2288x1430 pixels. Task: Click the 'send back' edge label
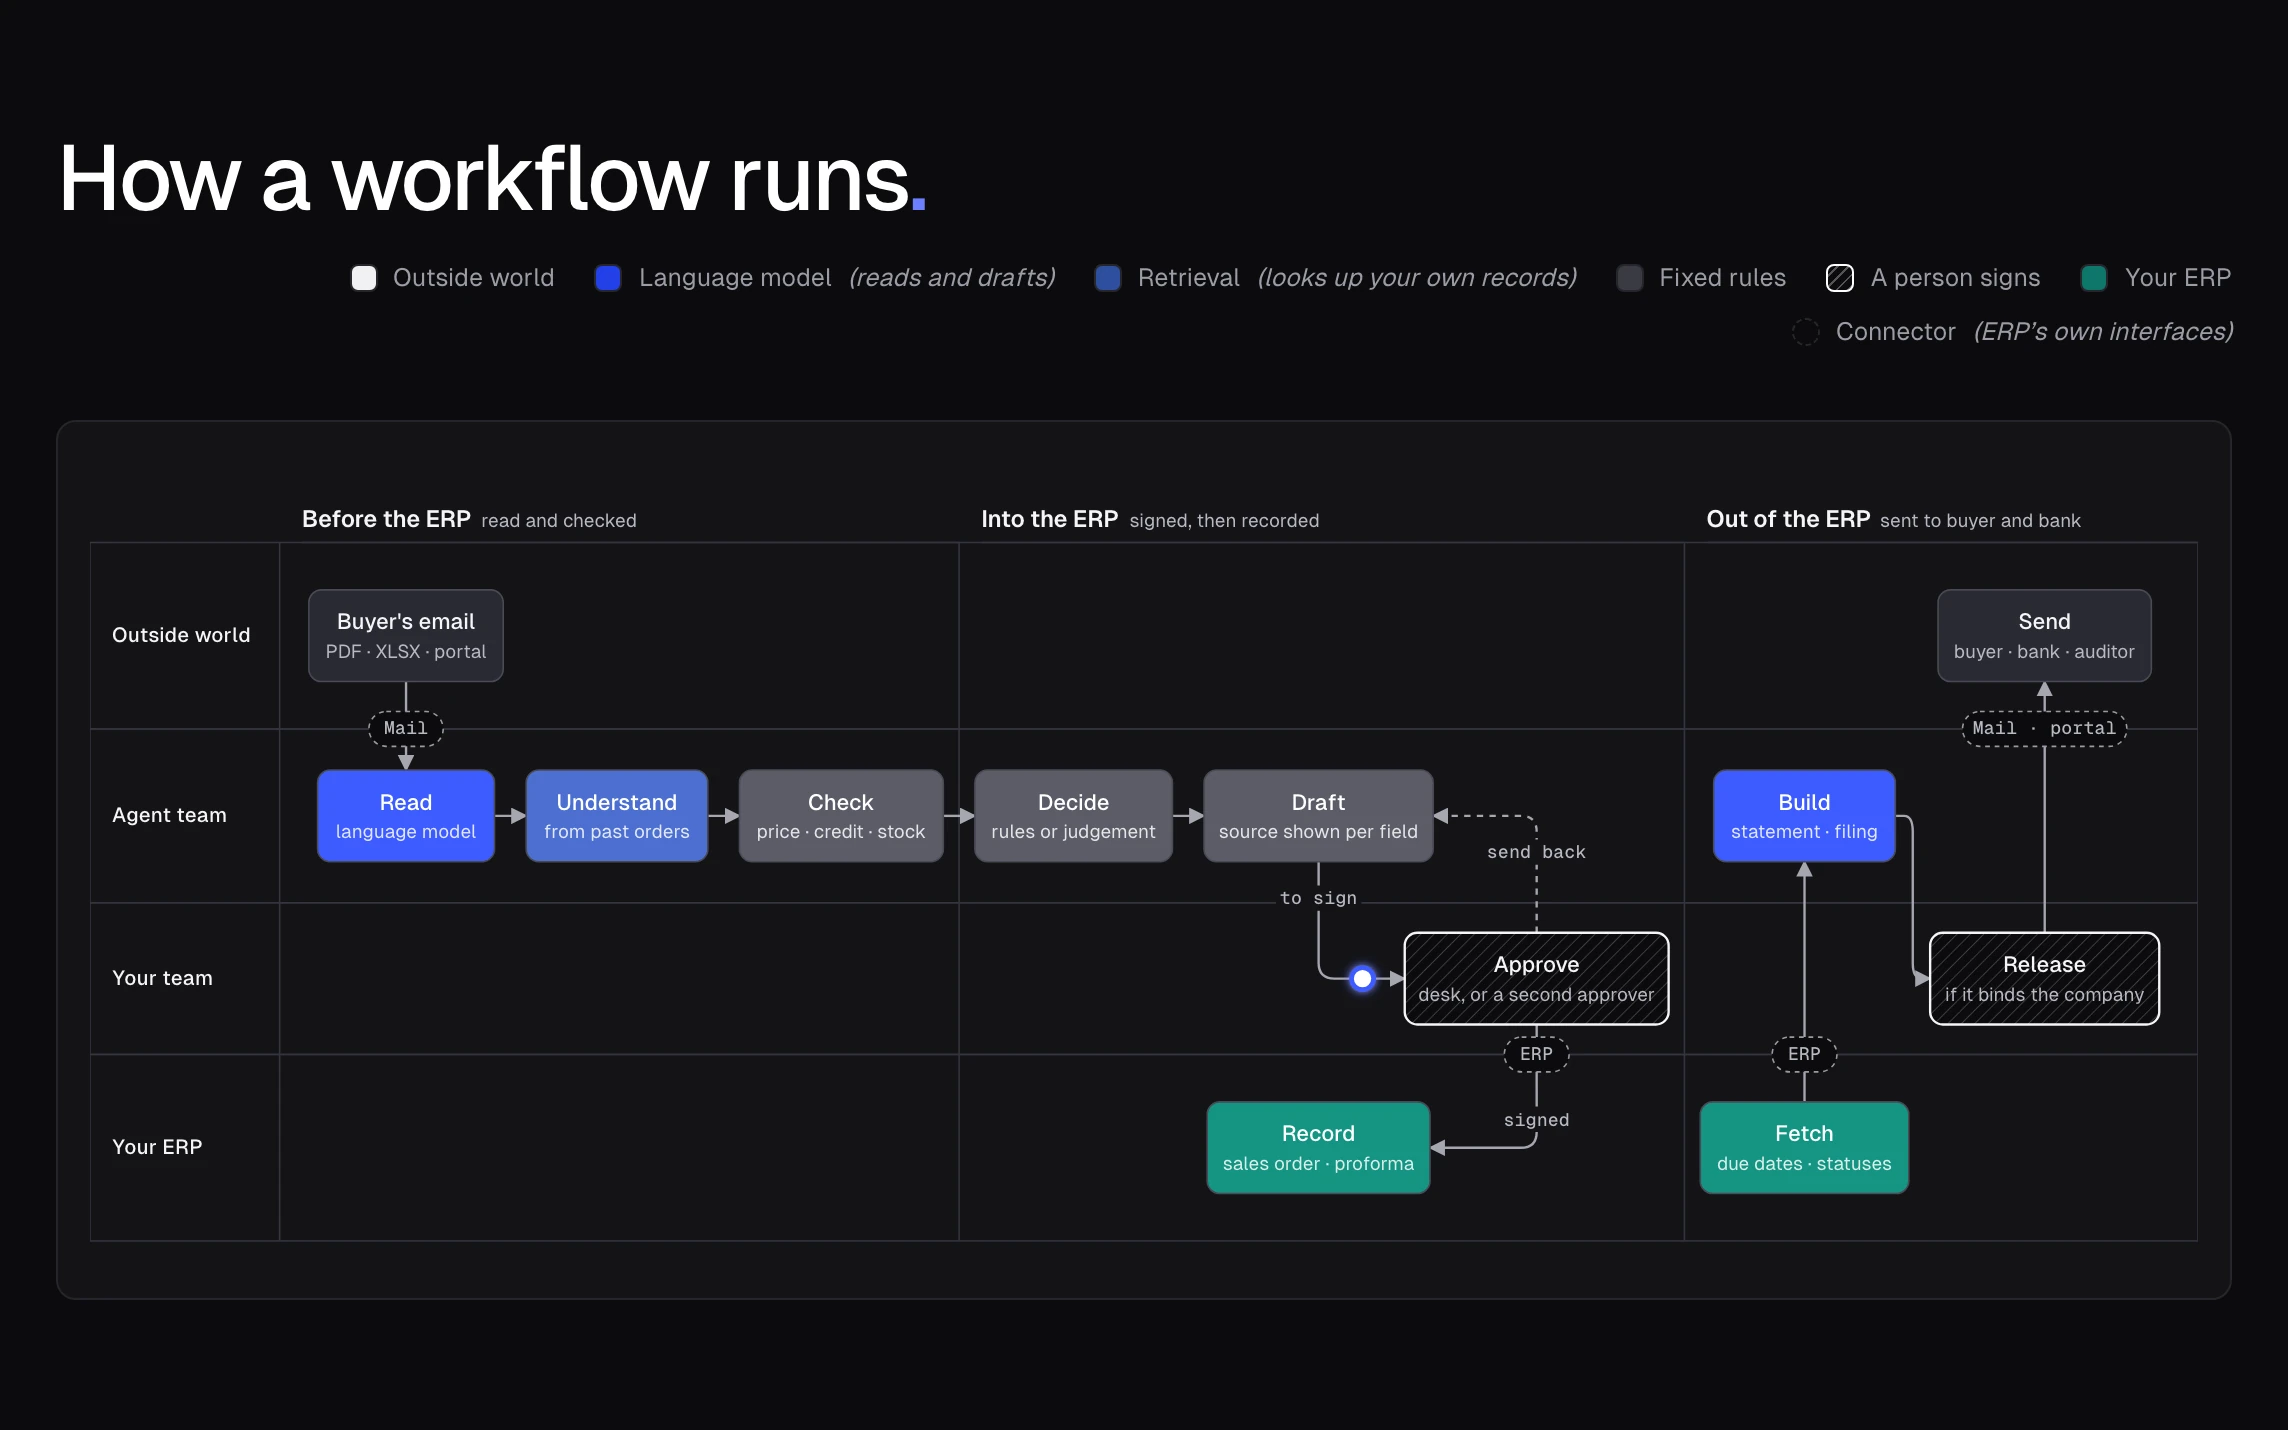pyautogui.click(x=1537, y=853)
